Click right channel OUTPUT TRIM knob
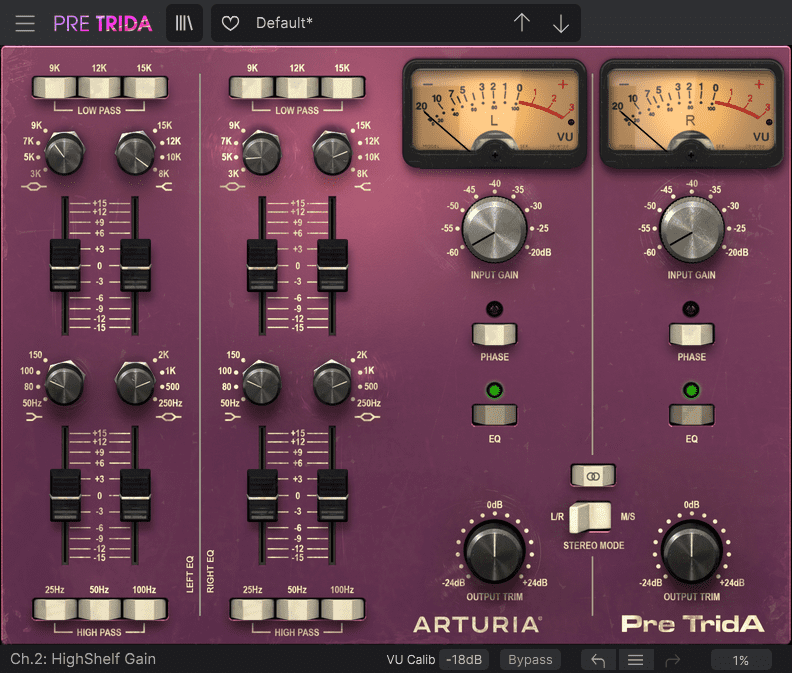The width and height of the screenshot is (792, 673). pyautogui.click(x=691, y=551)
